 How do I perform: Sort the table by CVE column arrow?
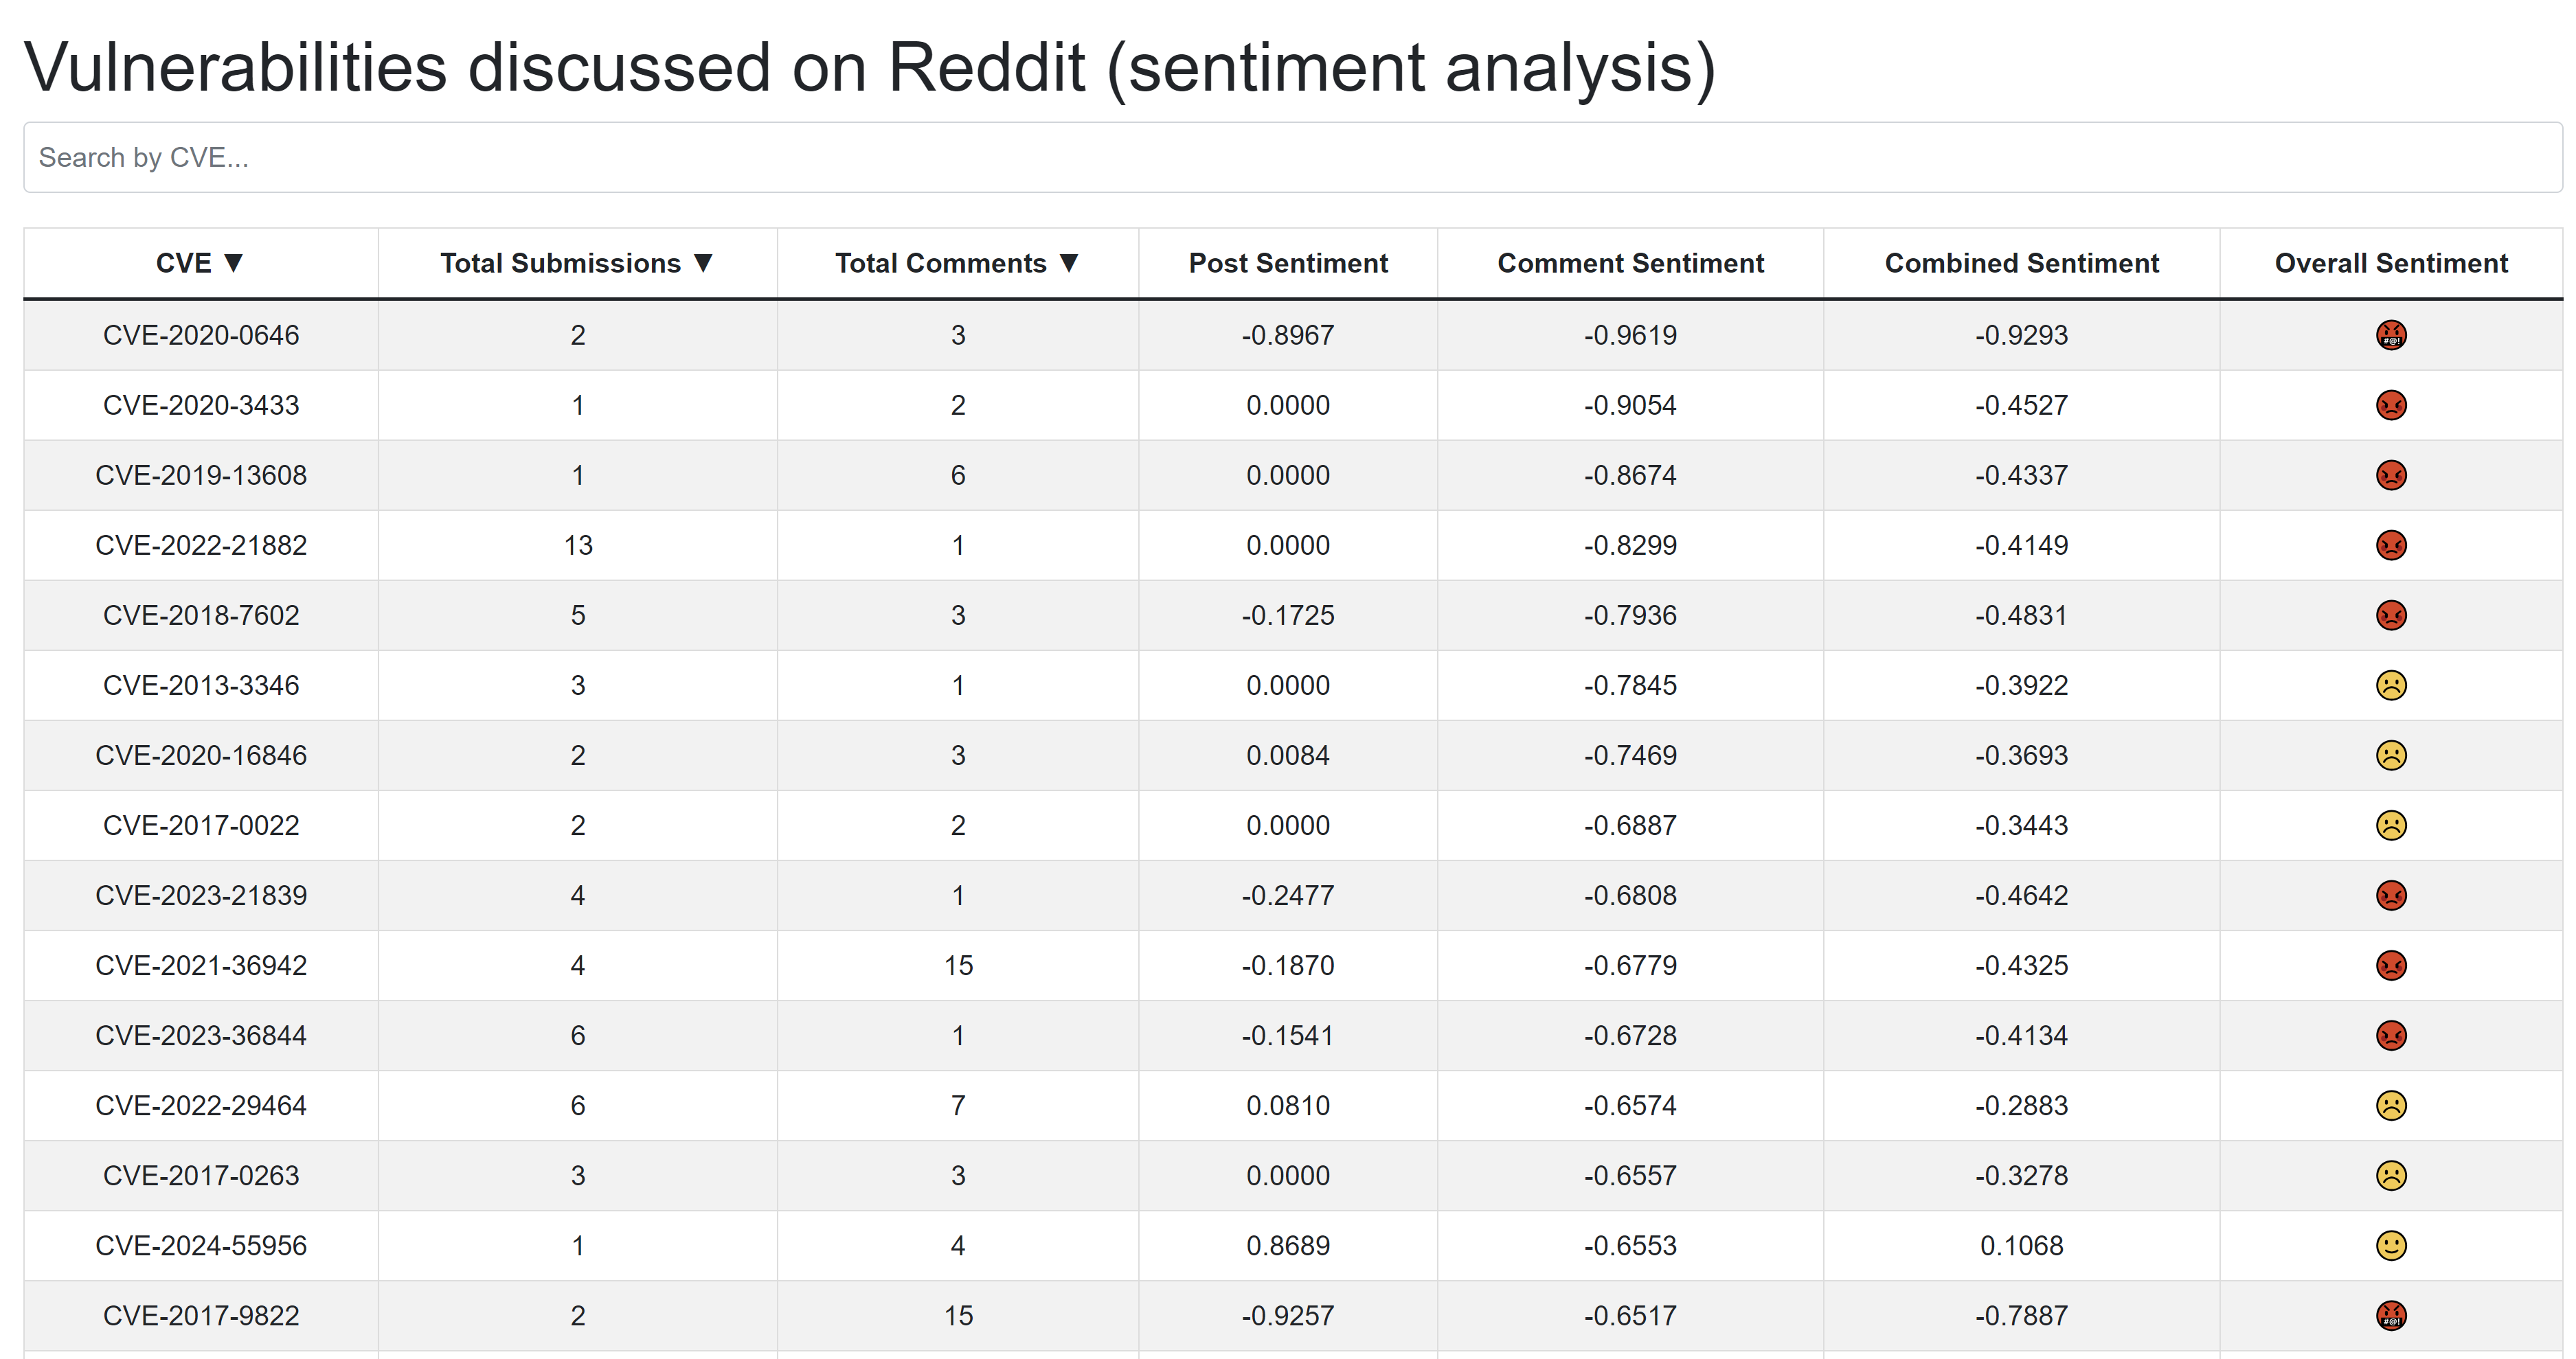234,263
